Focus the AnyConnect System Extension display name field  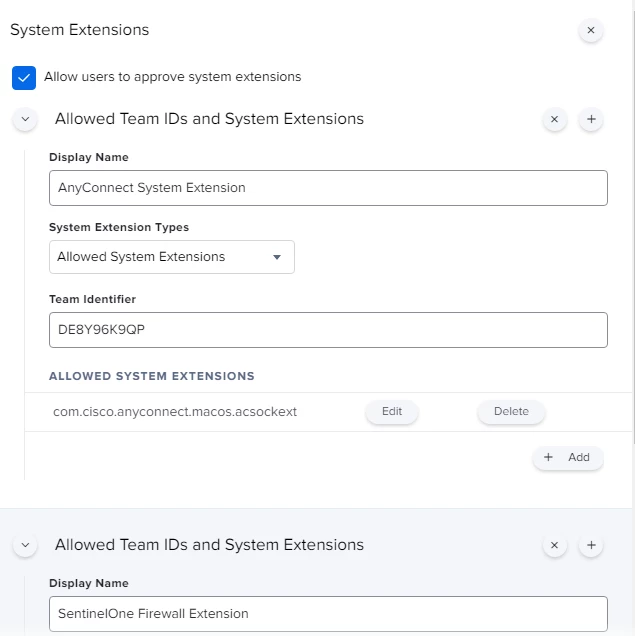coord(328,188)
